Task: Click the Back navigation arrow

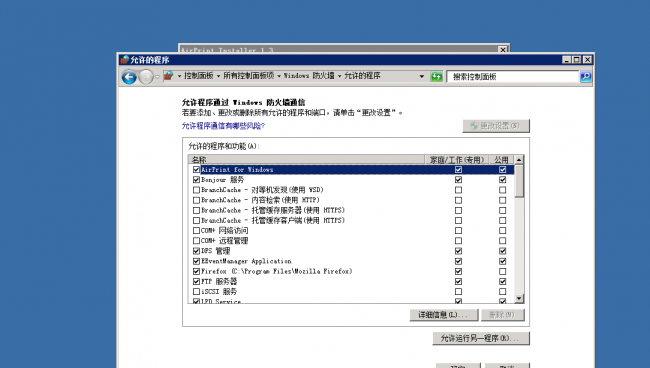Action: 129,77
